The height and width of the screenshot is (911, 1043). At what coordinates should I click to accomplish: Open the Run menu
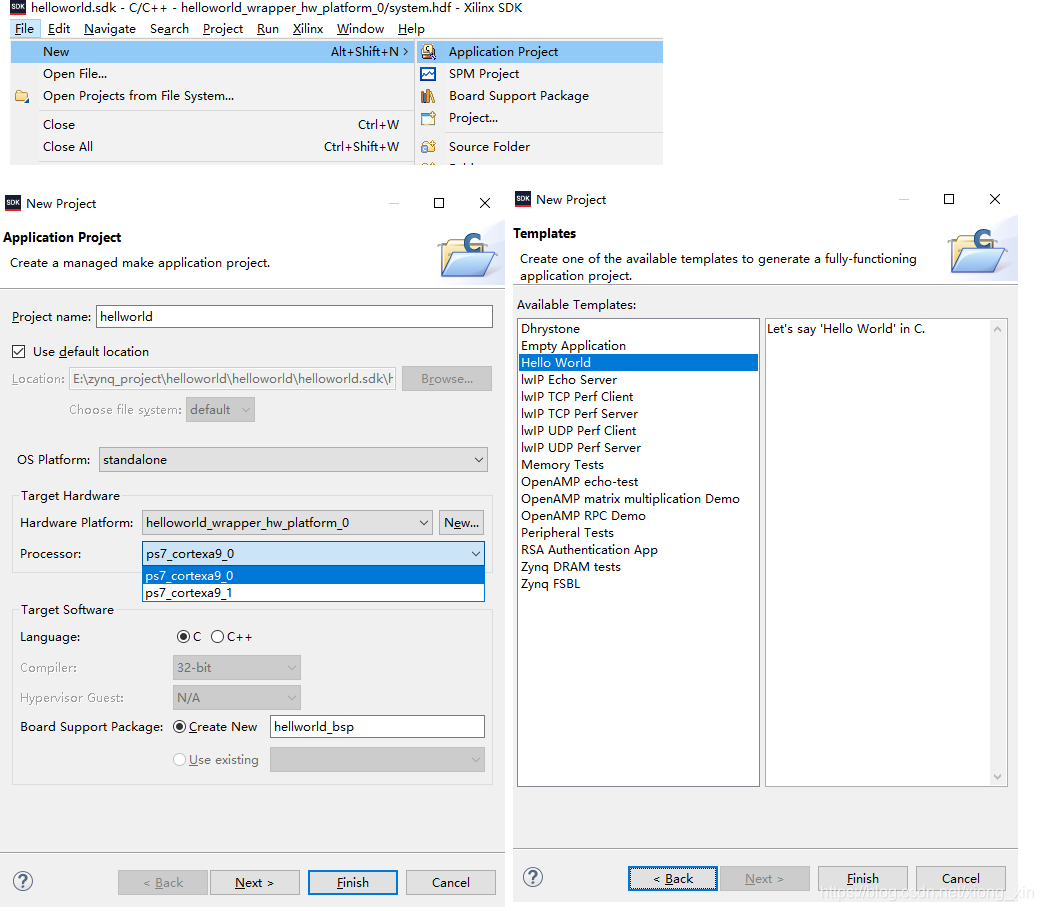coord(267,29)
